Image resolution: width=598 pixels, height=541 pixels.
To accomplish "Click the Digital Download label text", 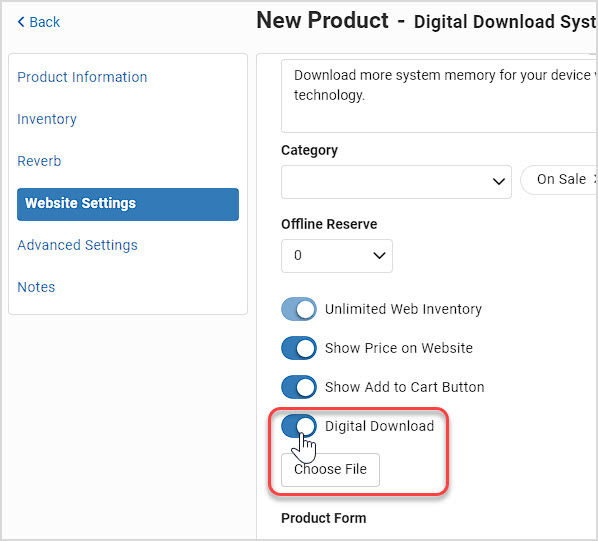I will pos(379,426).
